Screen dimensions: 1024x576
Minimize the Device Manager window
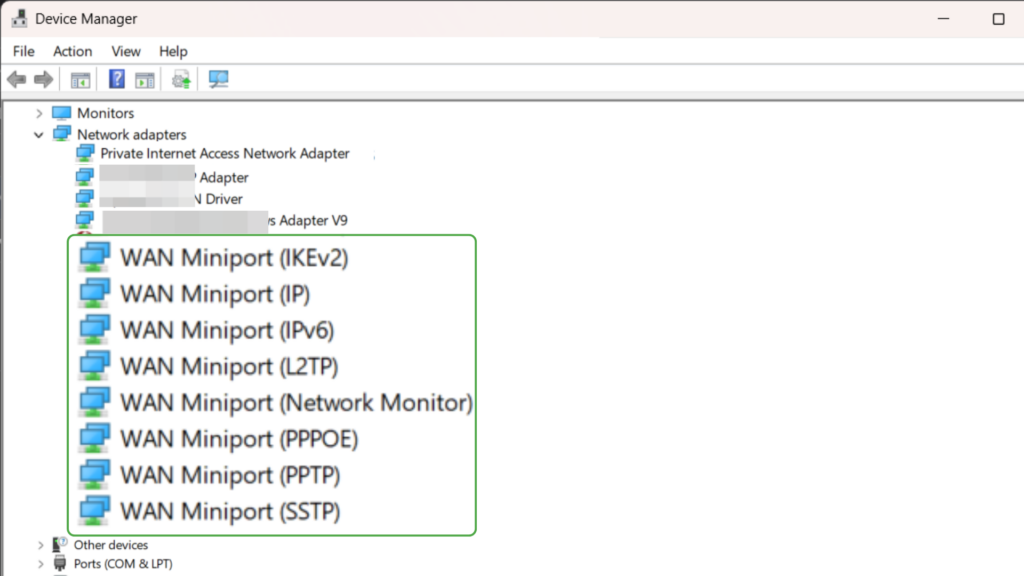point(943,18)
